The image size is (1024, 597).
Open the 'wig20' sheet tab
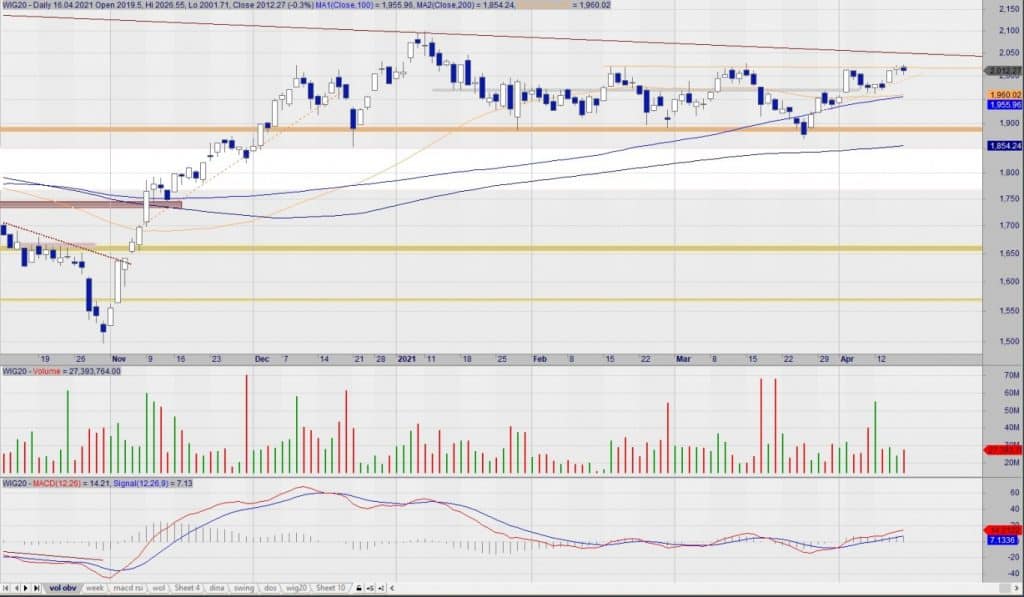coord(295,588)
